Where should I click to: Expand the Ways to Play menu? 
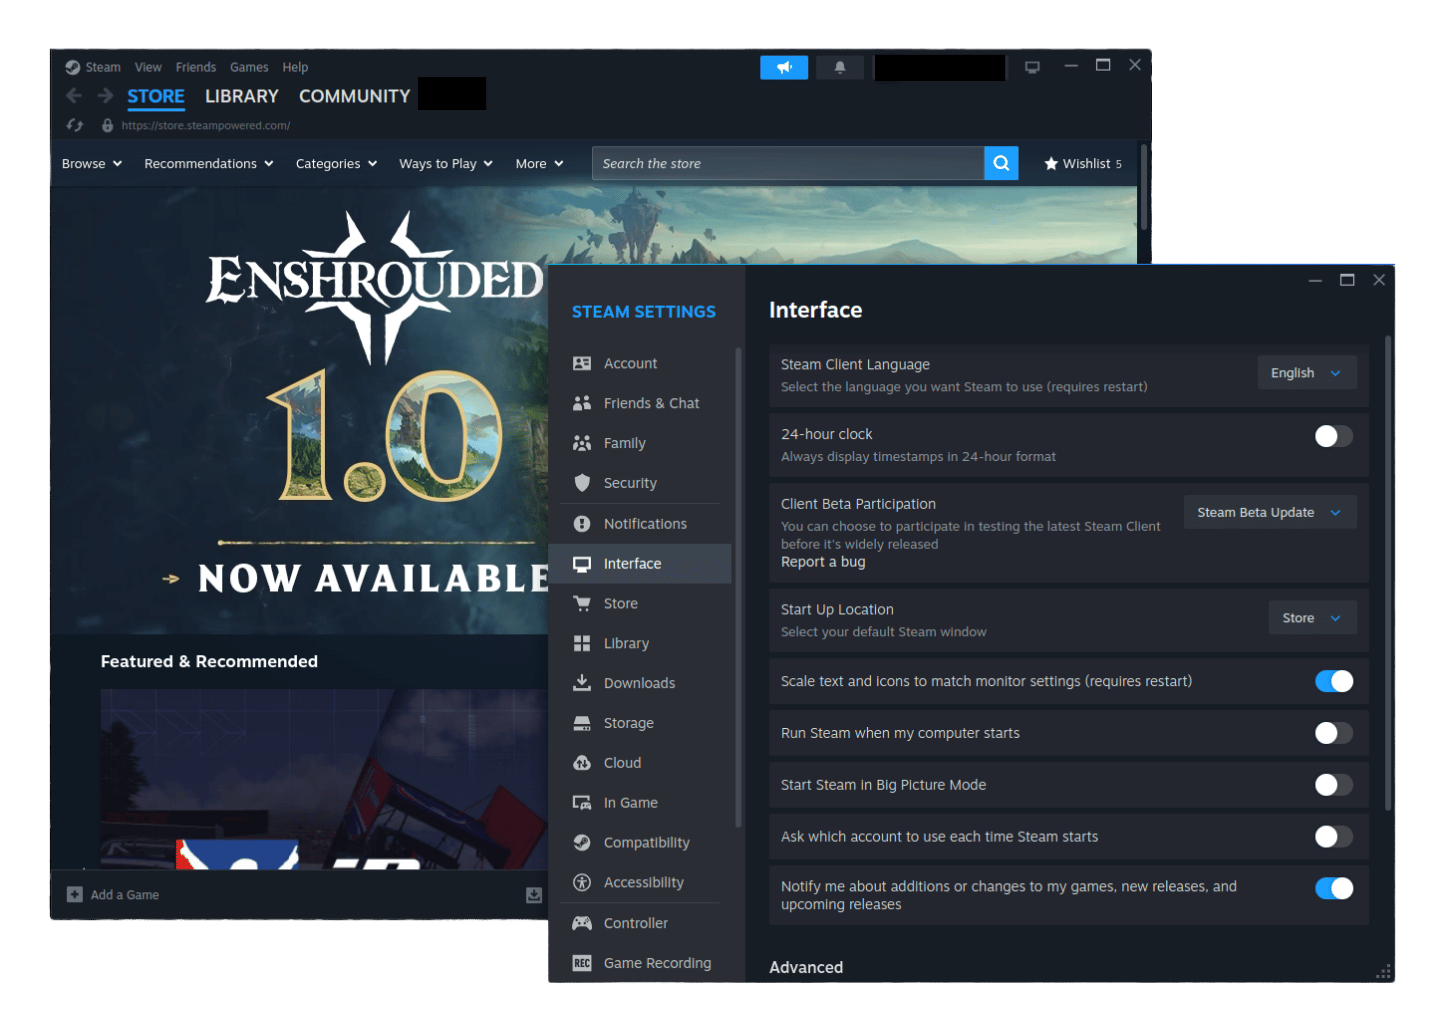pos(446,163)
